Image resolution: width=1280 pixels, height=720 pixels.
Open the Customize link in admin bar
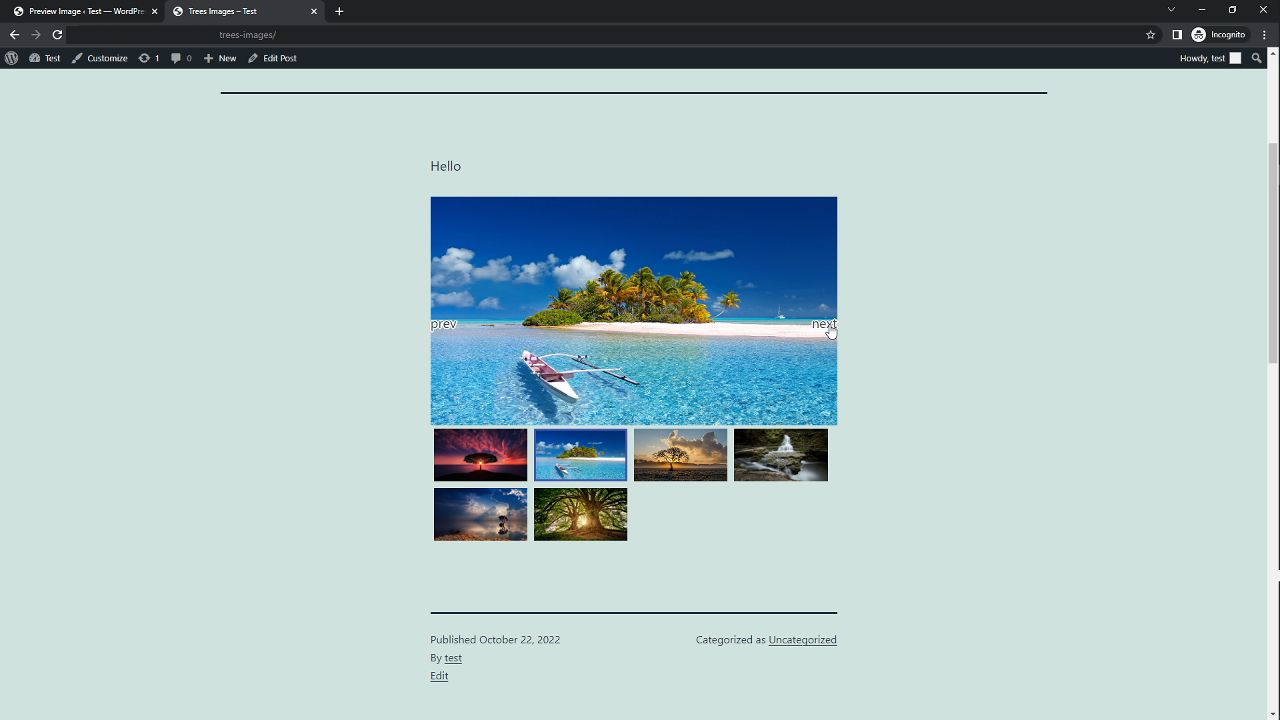coord(99,58)
